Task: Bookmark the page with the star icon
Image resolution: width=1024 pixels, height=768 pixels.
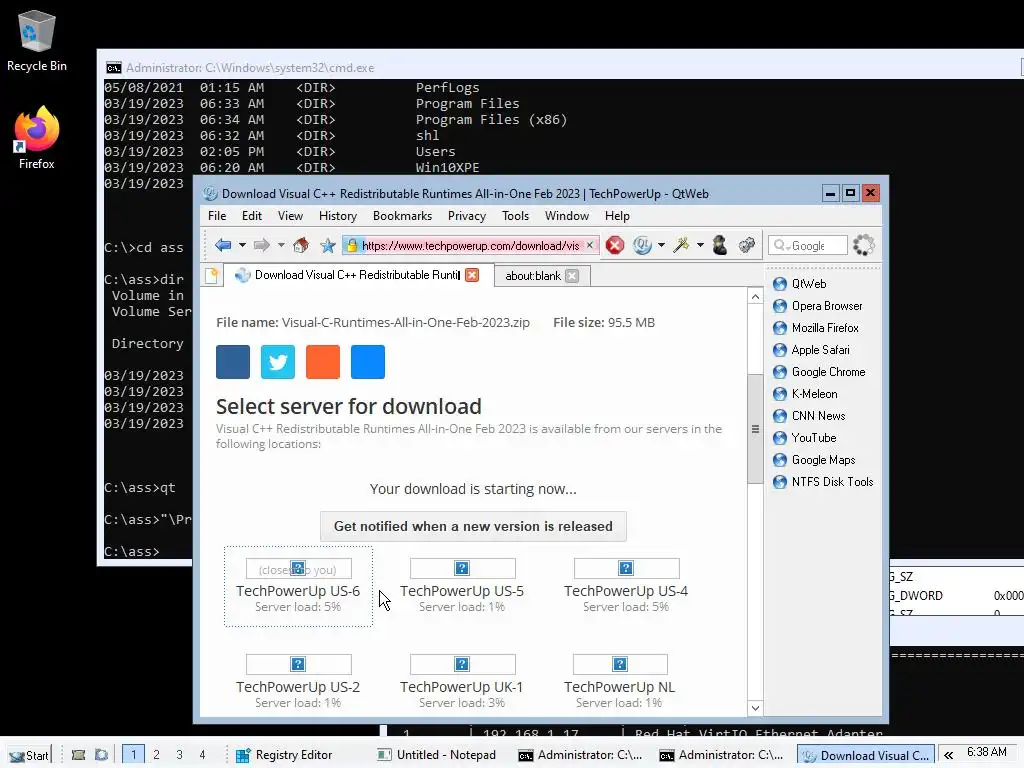Action: [328, 246]
